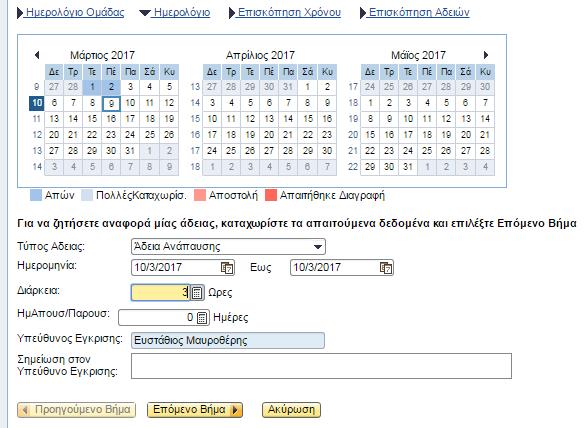
Task: Select 20 March 2017 in calendar
Action: click(x=54, y=135)
